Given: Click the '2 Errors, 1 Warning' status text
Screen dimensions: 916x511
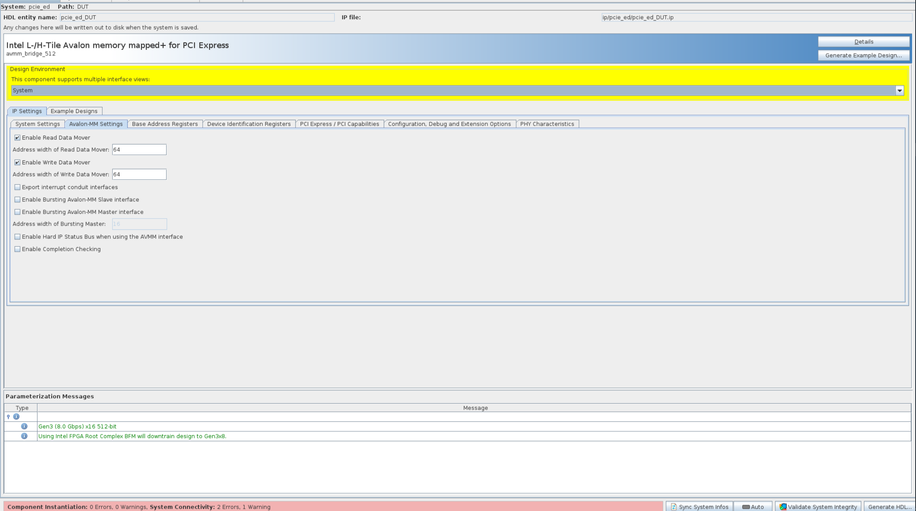Looking at the screenshot, I should click(x=243, y=507).
